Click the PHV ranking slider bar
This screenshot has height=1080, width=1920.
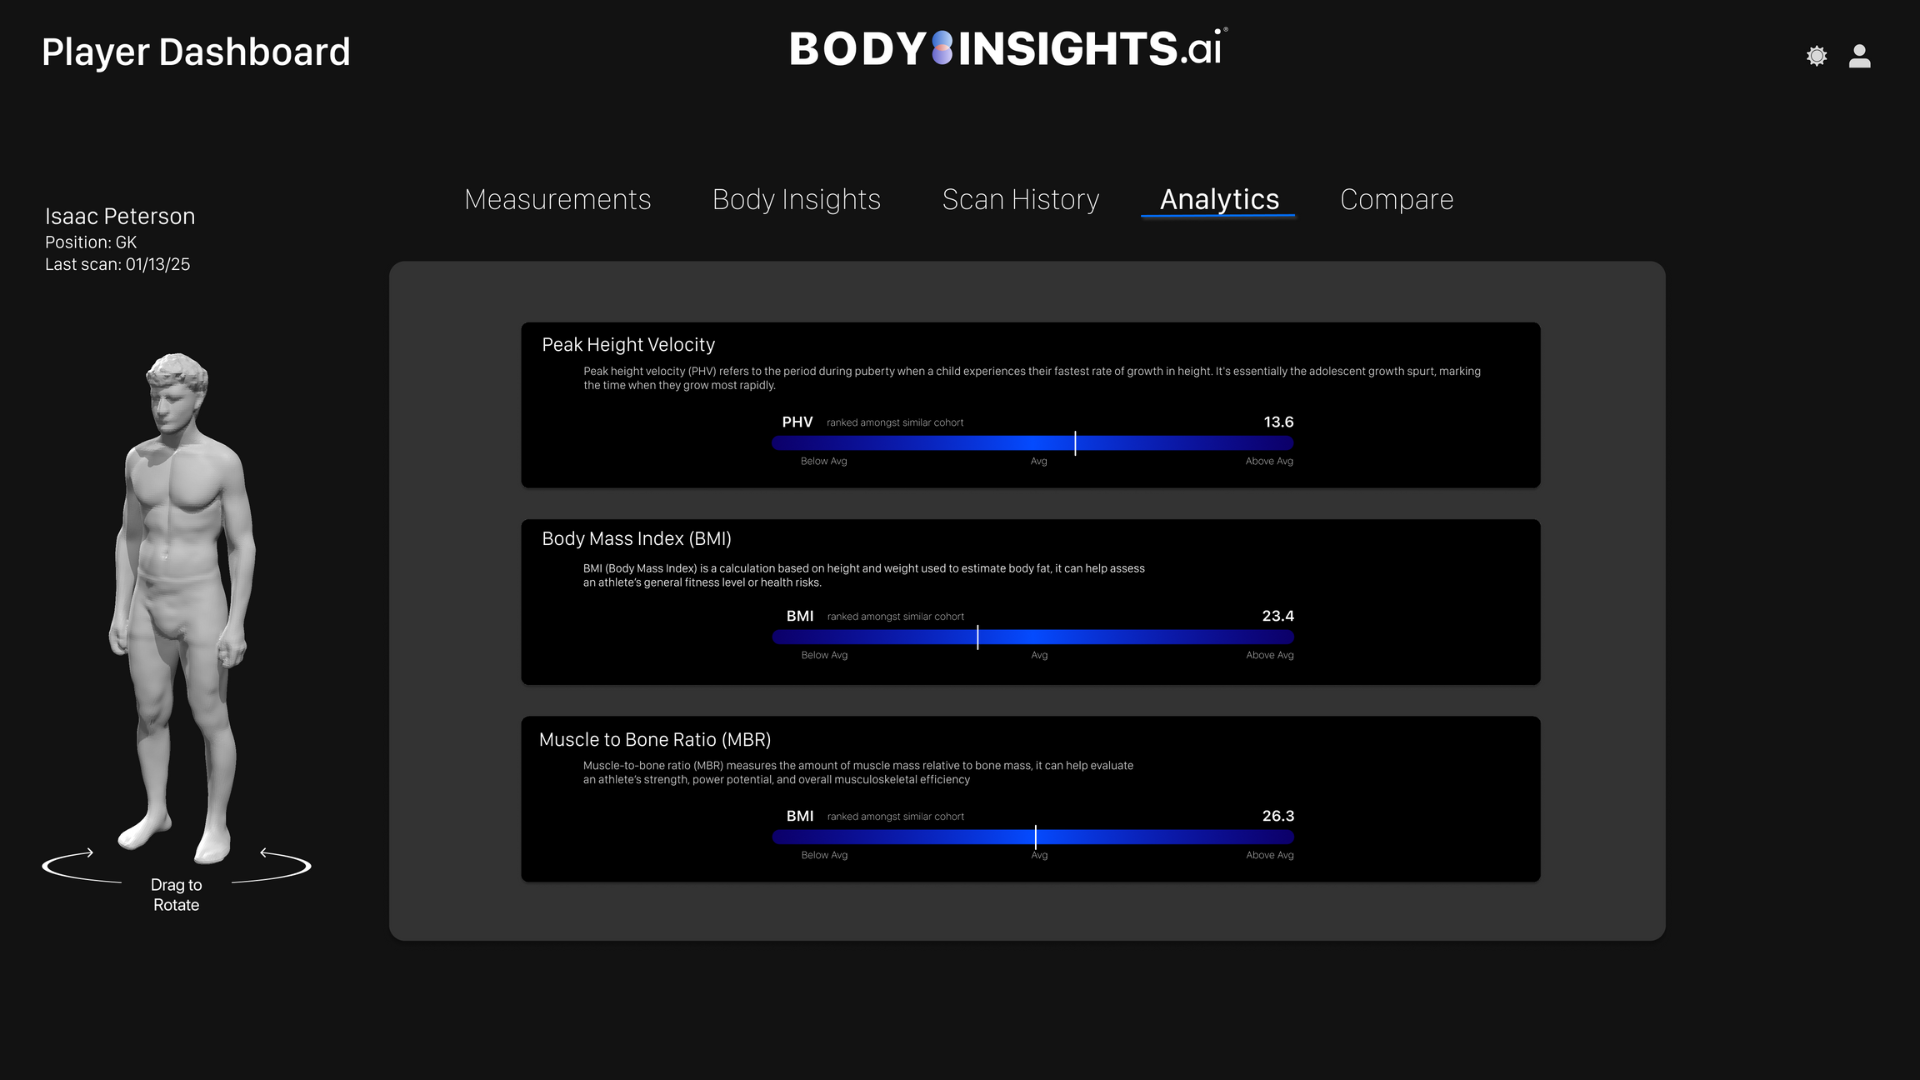click(x=1032, y=443)
